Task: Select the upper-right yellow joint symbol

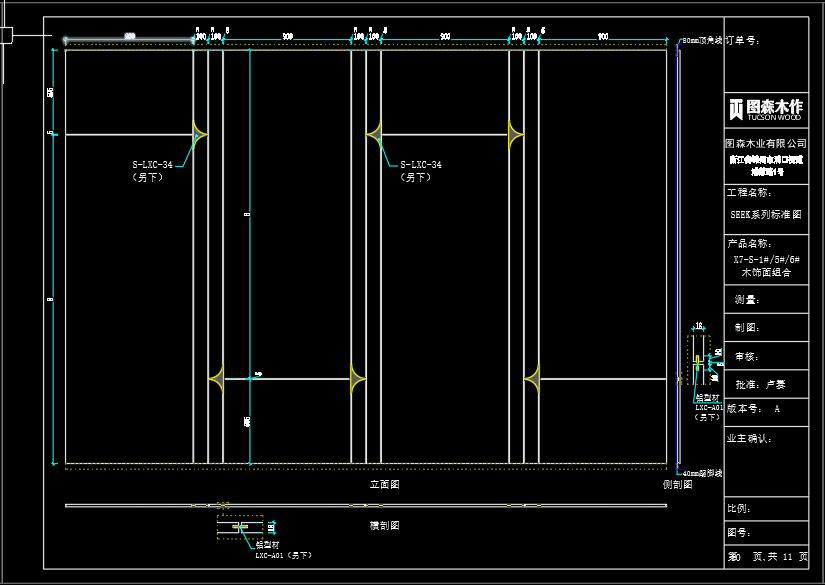Action: (514, 132)
